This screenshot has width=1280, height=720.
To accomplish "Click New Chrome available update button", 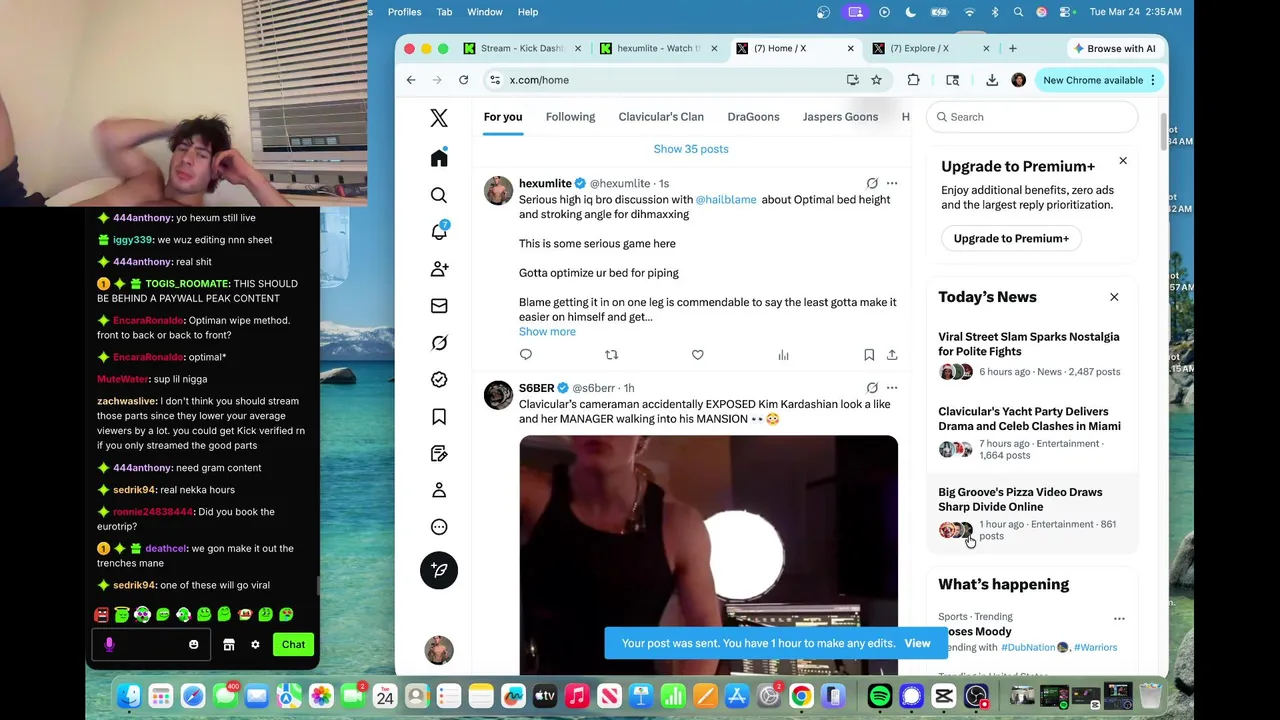I will pos(1099,80).
